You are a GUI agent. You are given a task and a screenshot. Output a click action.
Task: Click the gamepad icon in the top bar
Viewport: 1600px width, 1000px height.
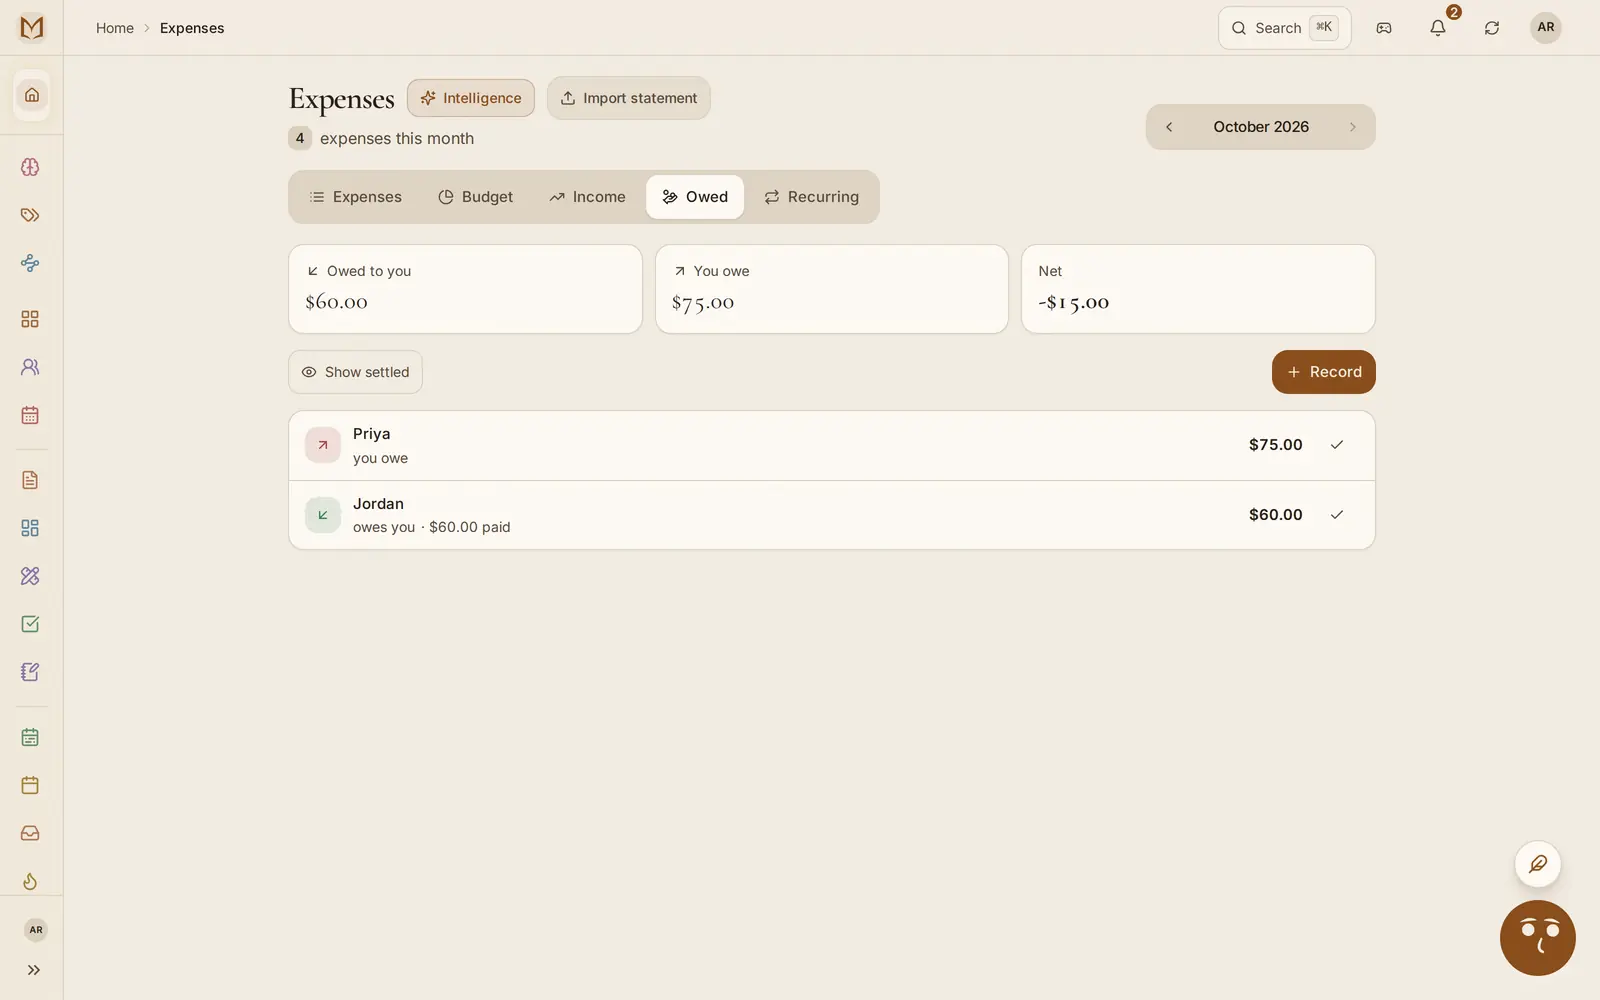click(x=1384, y=28)
